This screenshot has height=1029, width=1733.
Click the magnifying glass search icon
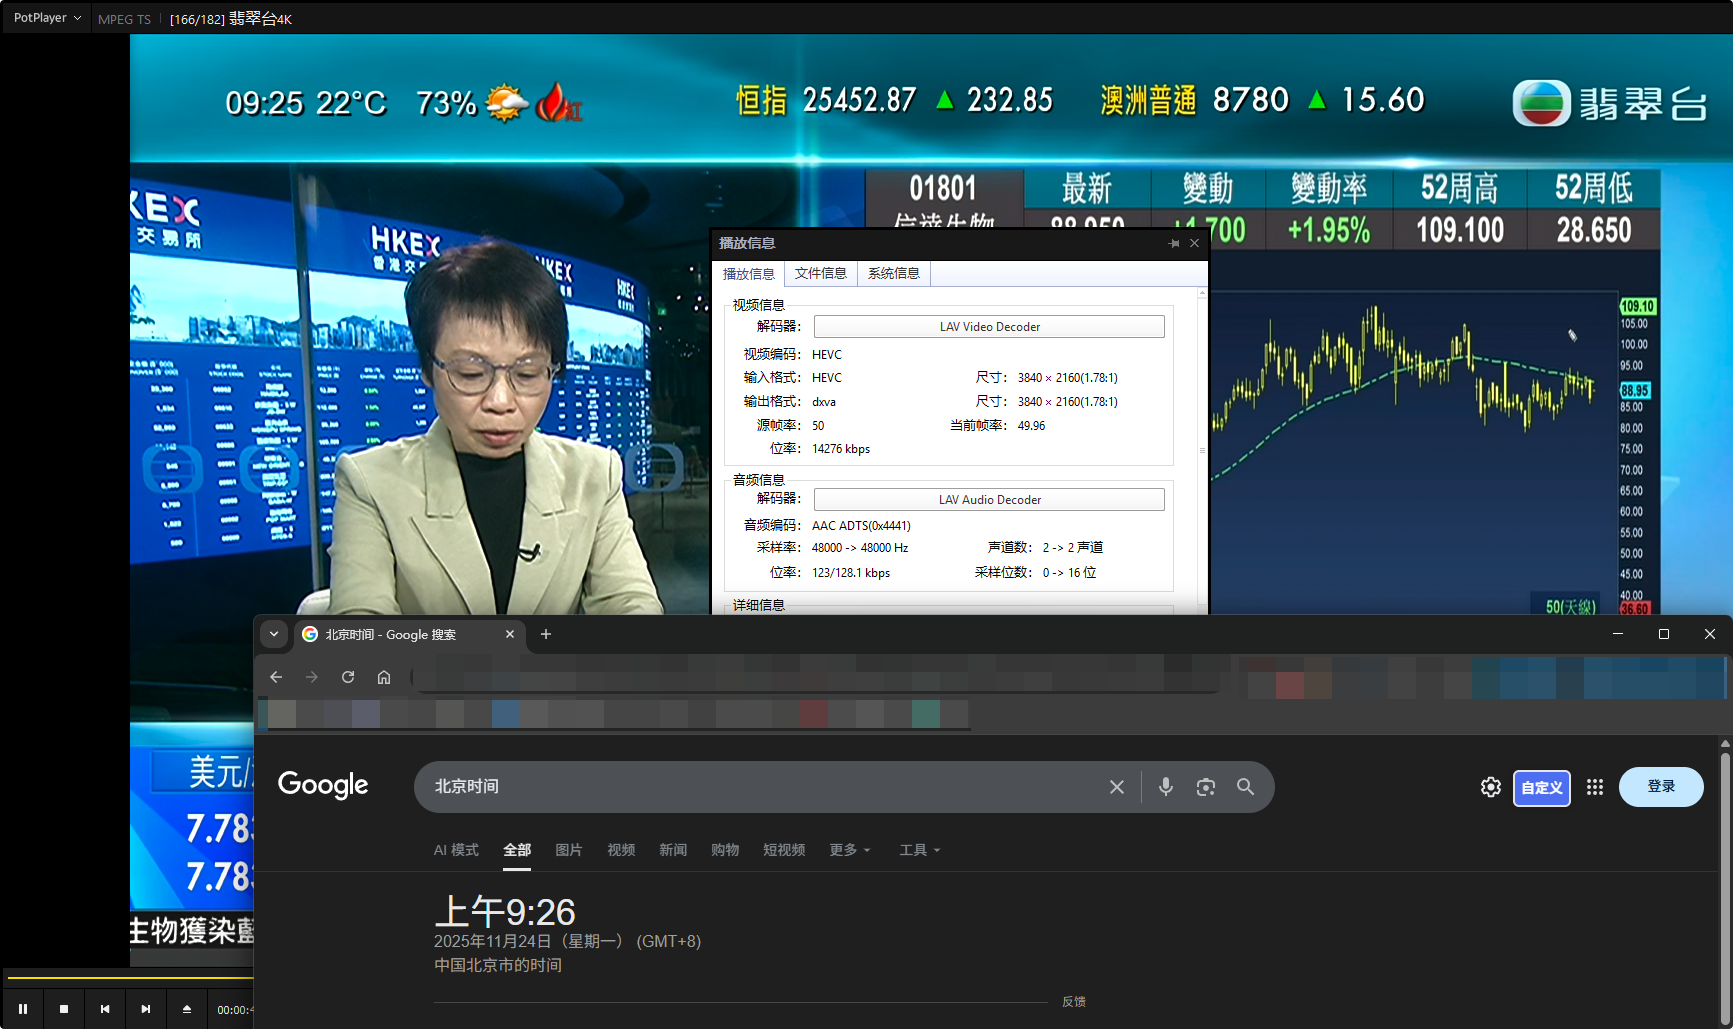(1245, 787)
